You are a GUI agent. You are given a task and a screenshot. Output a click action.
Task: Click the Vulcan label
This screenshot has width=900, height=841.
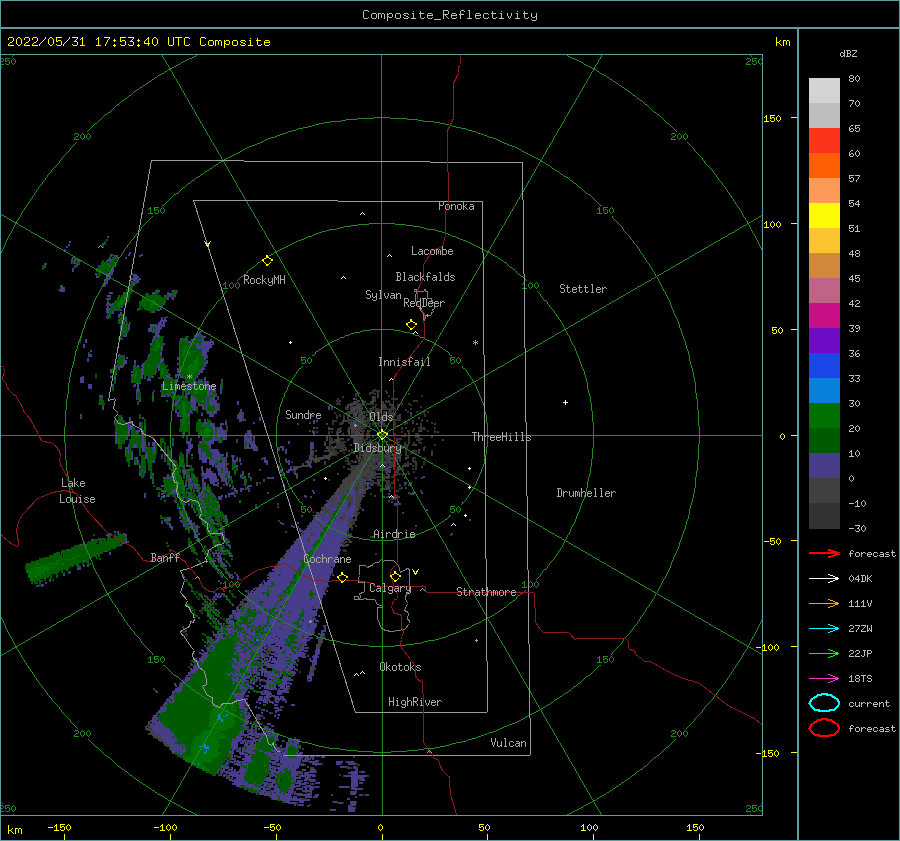(508, 743)
